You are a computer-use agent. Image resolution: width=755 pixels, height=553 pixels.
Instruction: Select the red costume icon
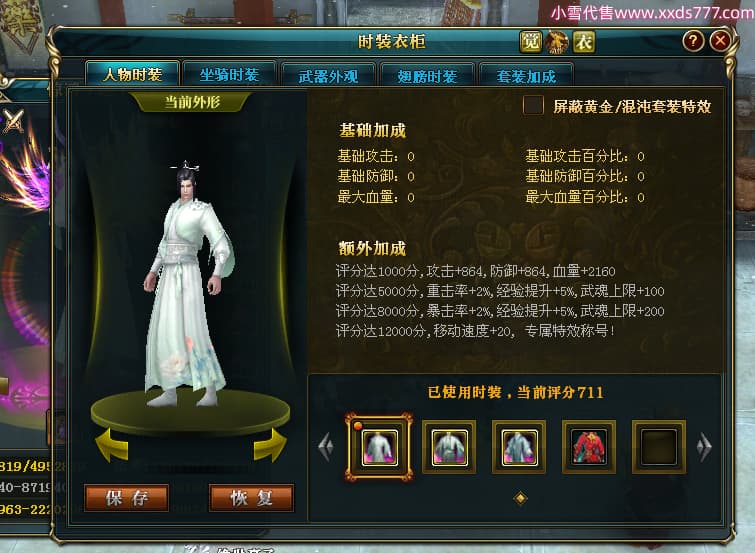click(589, 448)
